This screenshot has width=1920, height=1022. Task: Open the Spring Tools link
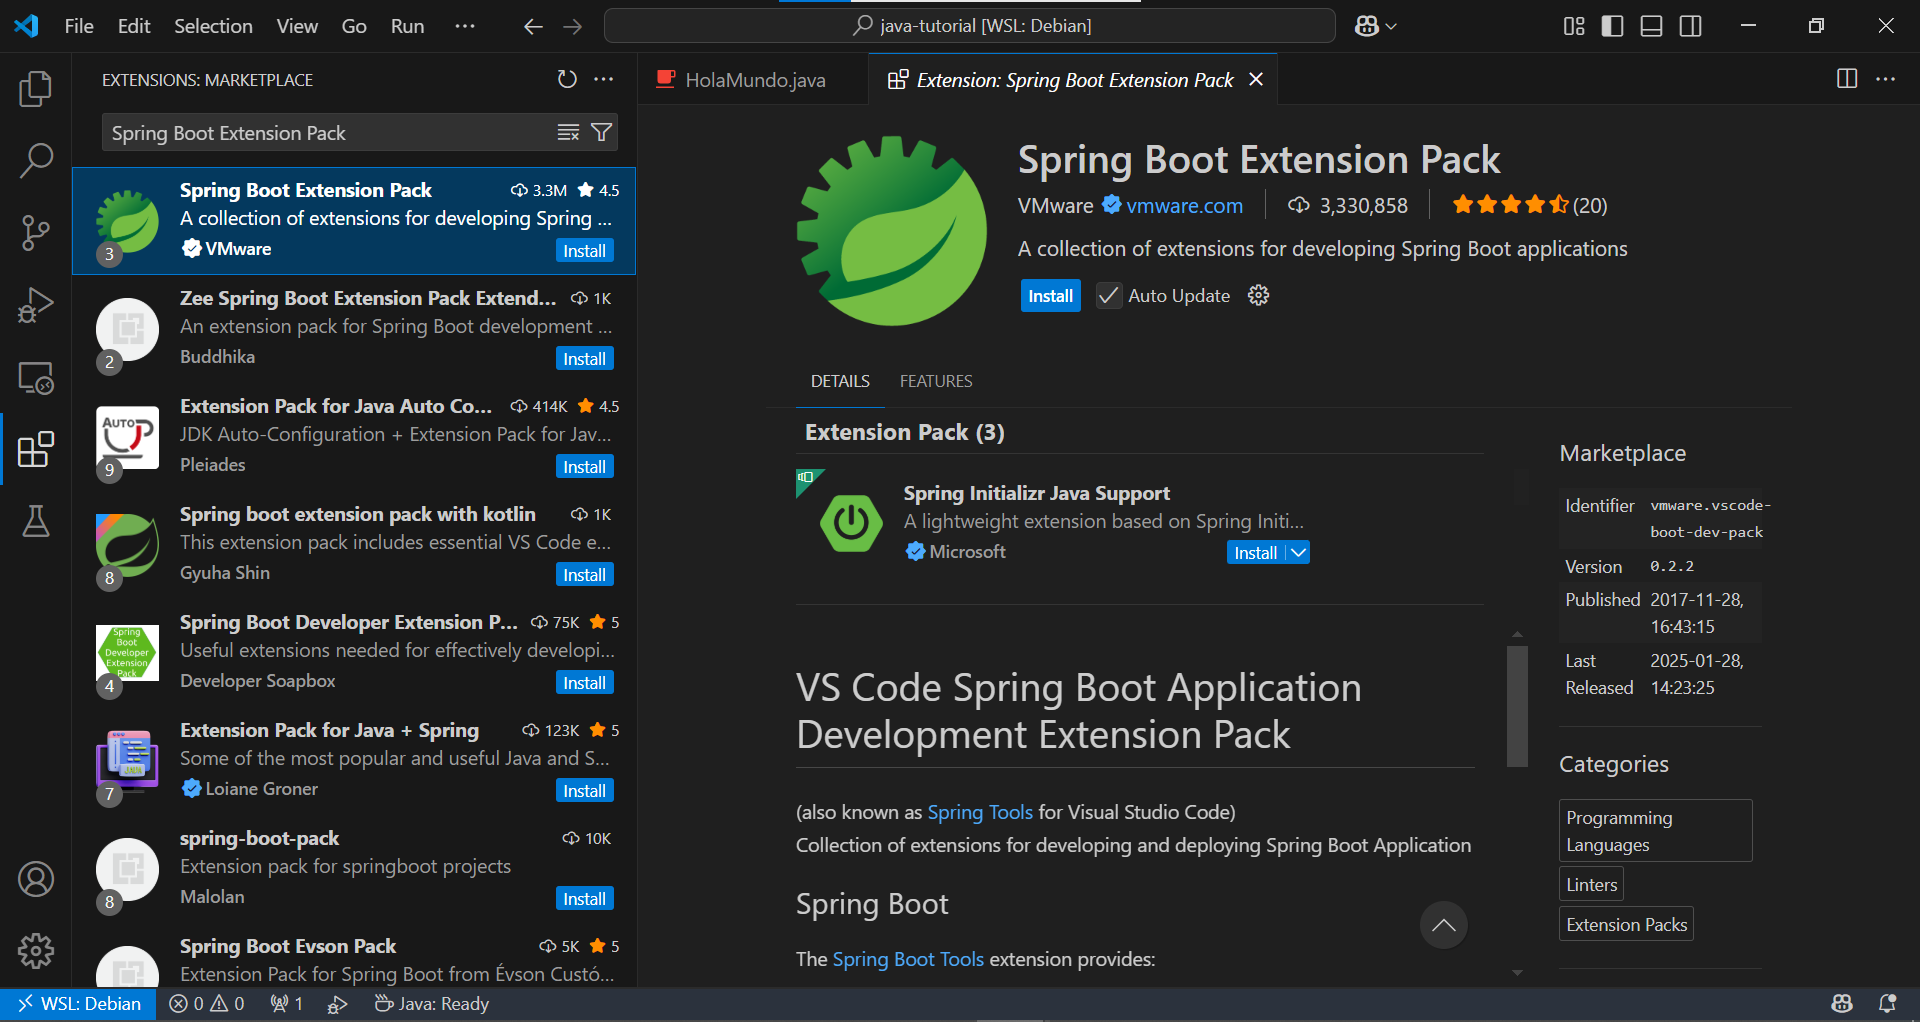tap(980, 812)
